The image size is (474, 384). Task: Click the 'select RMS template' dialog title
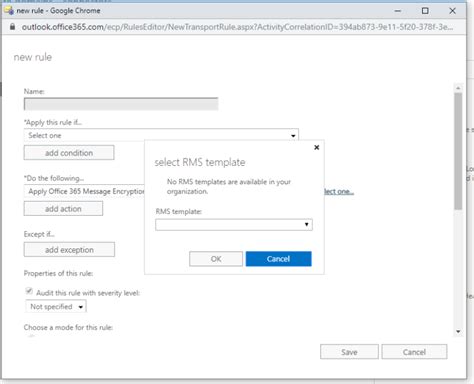[x=200, y=162]
